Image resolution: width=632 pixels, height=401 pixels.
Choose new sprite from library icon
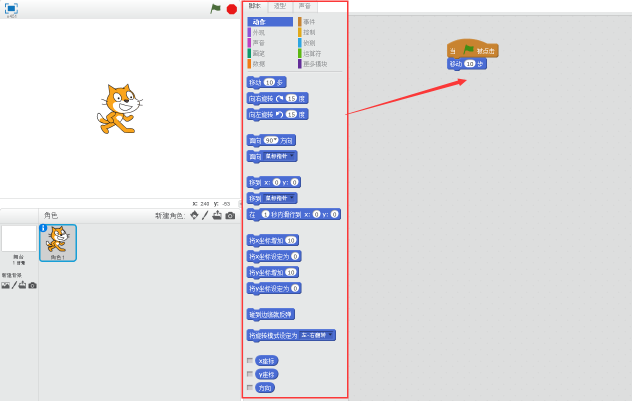(194, 215)
